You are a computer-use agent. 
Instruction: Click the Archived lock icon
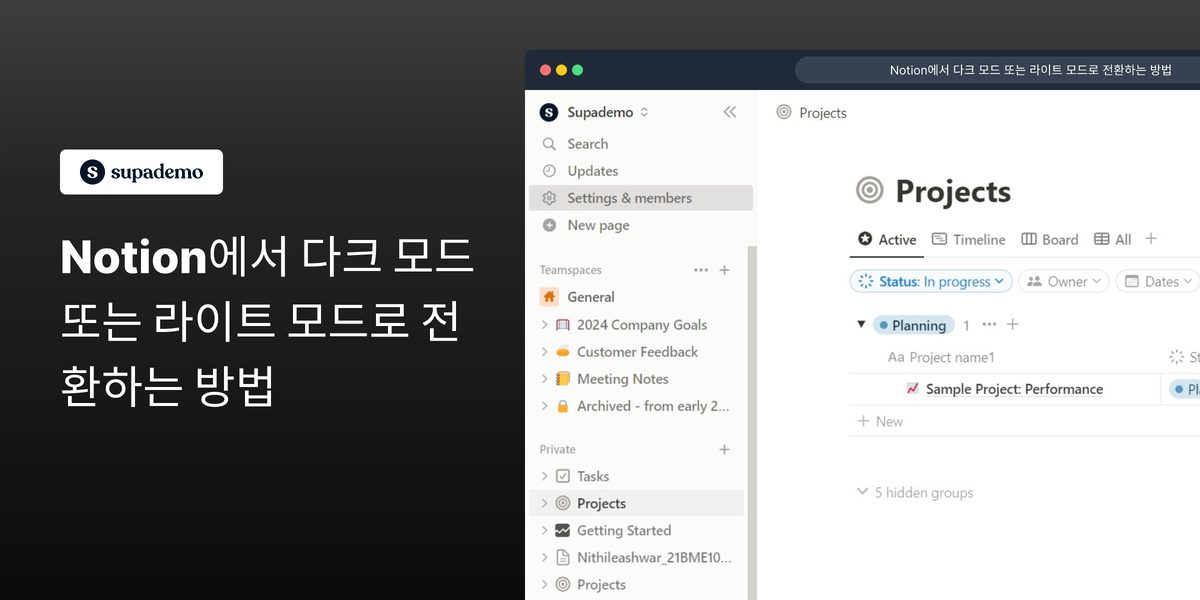563,406
